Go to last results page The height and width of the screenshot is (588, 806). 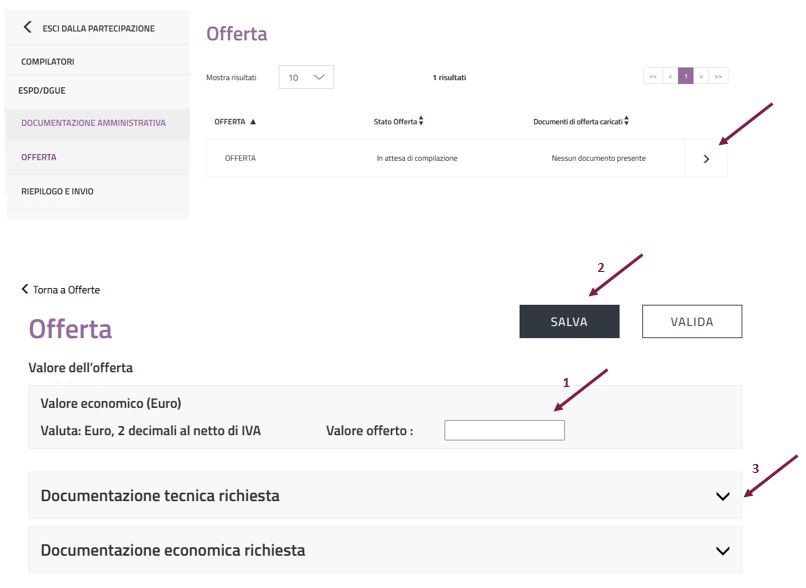(x=718, y=77)
